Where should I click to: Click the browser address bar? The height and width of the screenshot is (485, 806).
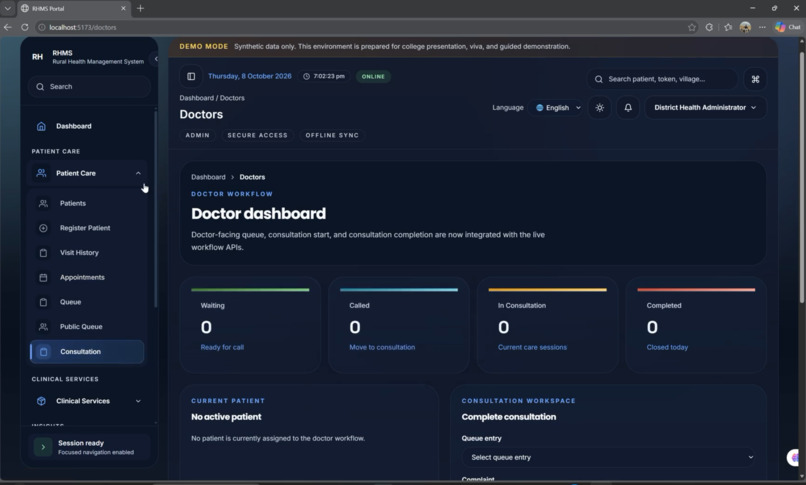pyautogui.click(x=360, y=27)
